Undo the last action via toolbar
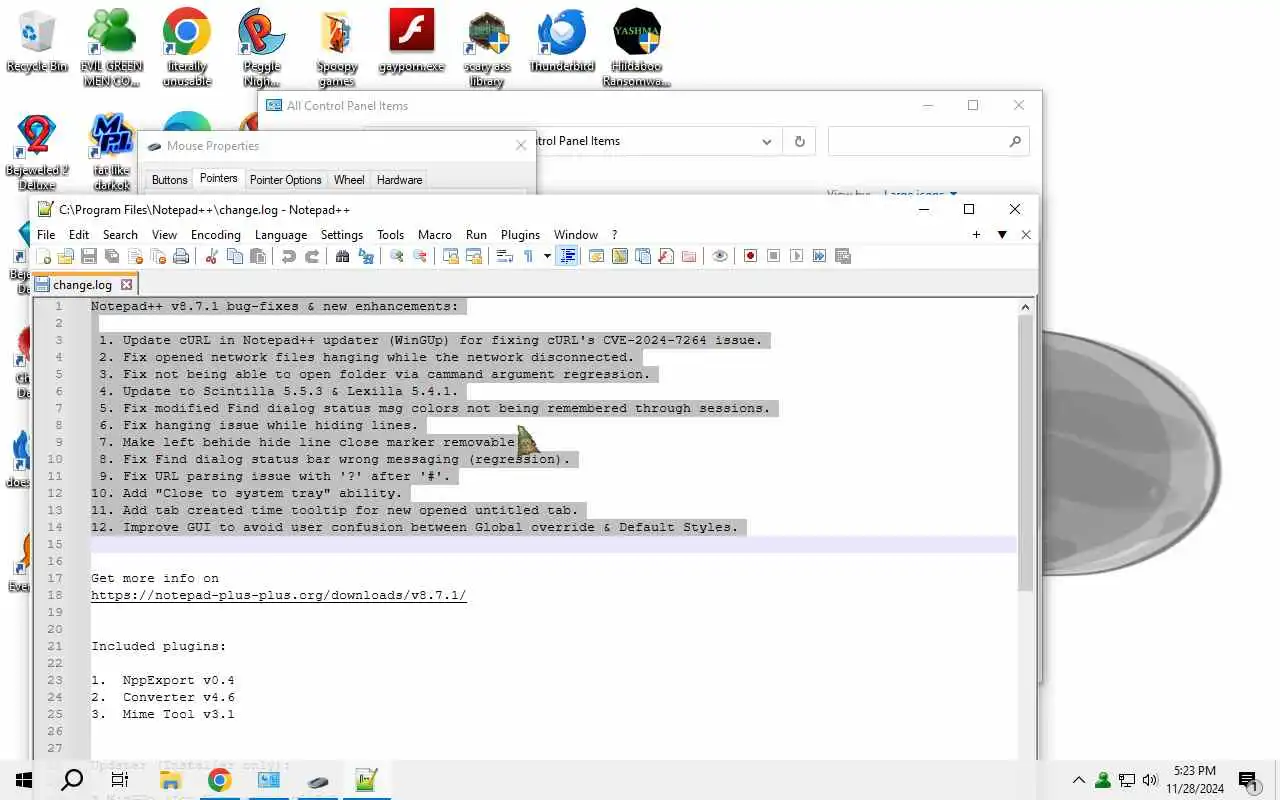This screenshot has width=1280, height=800. (x=288, y=256)
